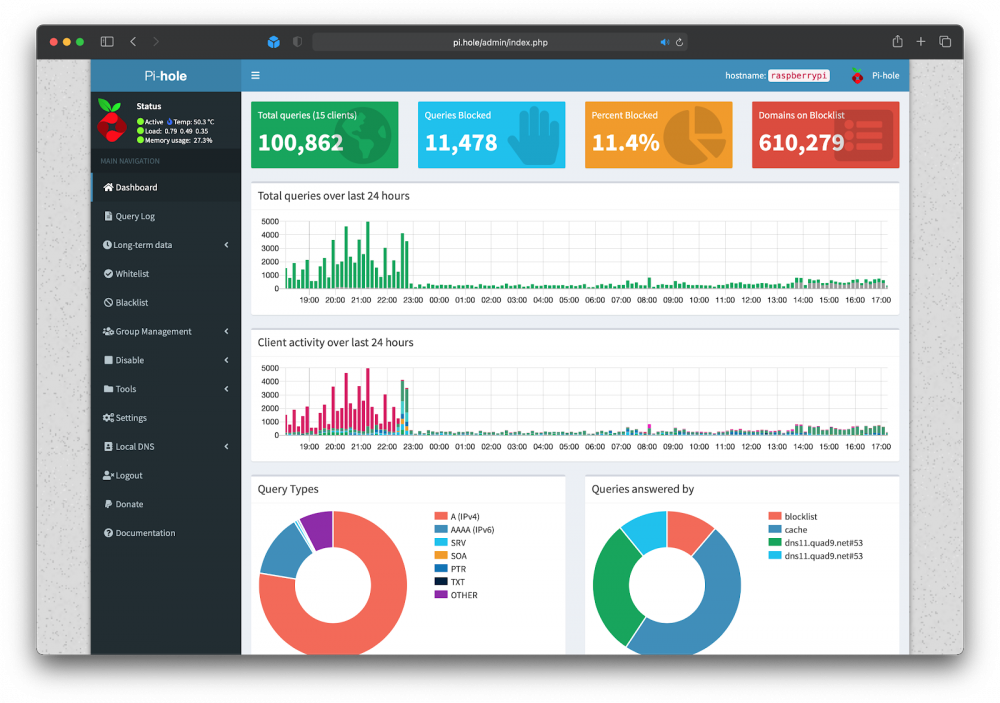Click the OTHER purple color swatch
The width and height of the screenshot is (1000, 703).
coord(440,595)
